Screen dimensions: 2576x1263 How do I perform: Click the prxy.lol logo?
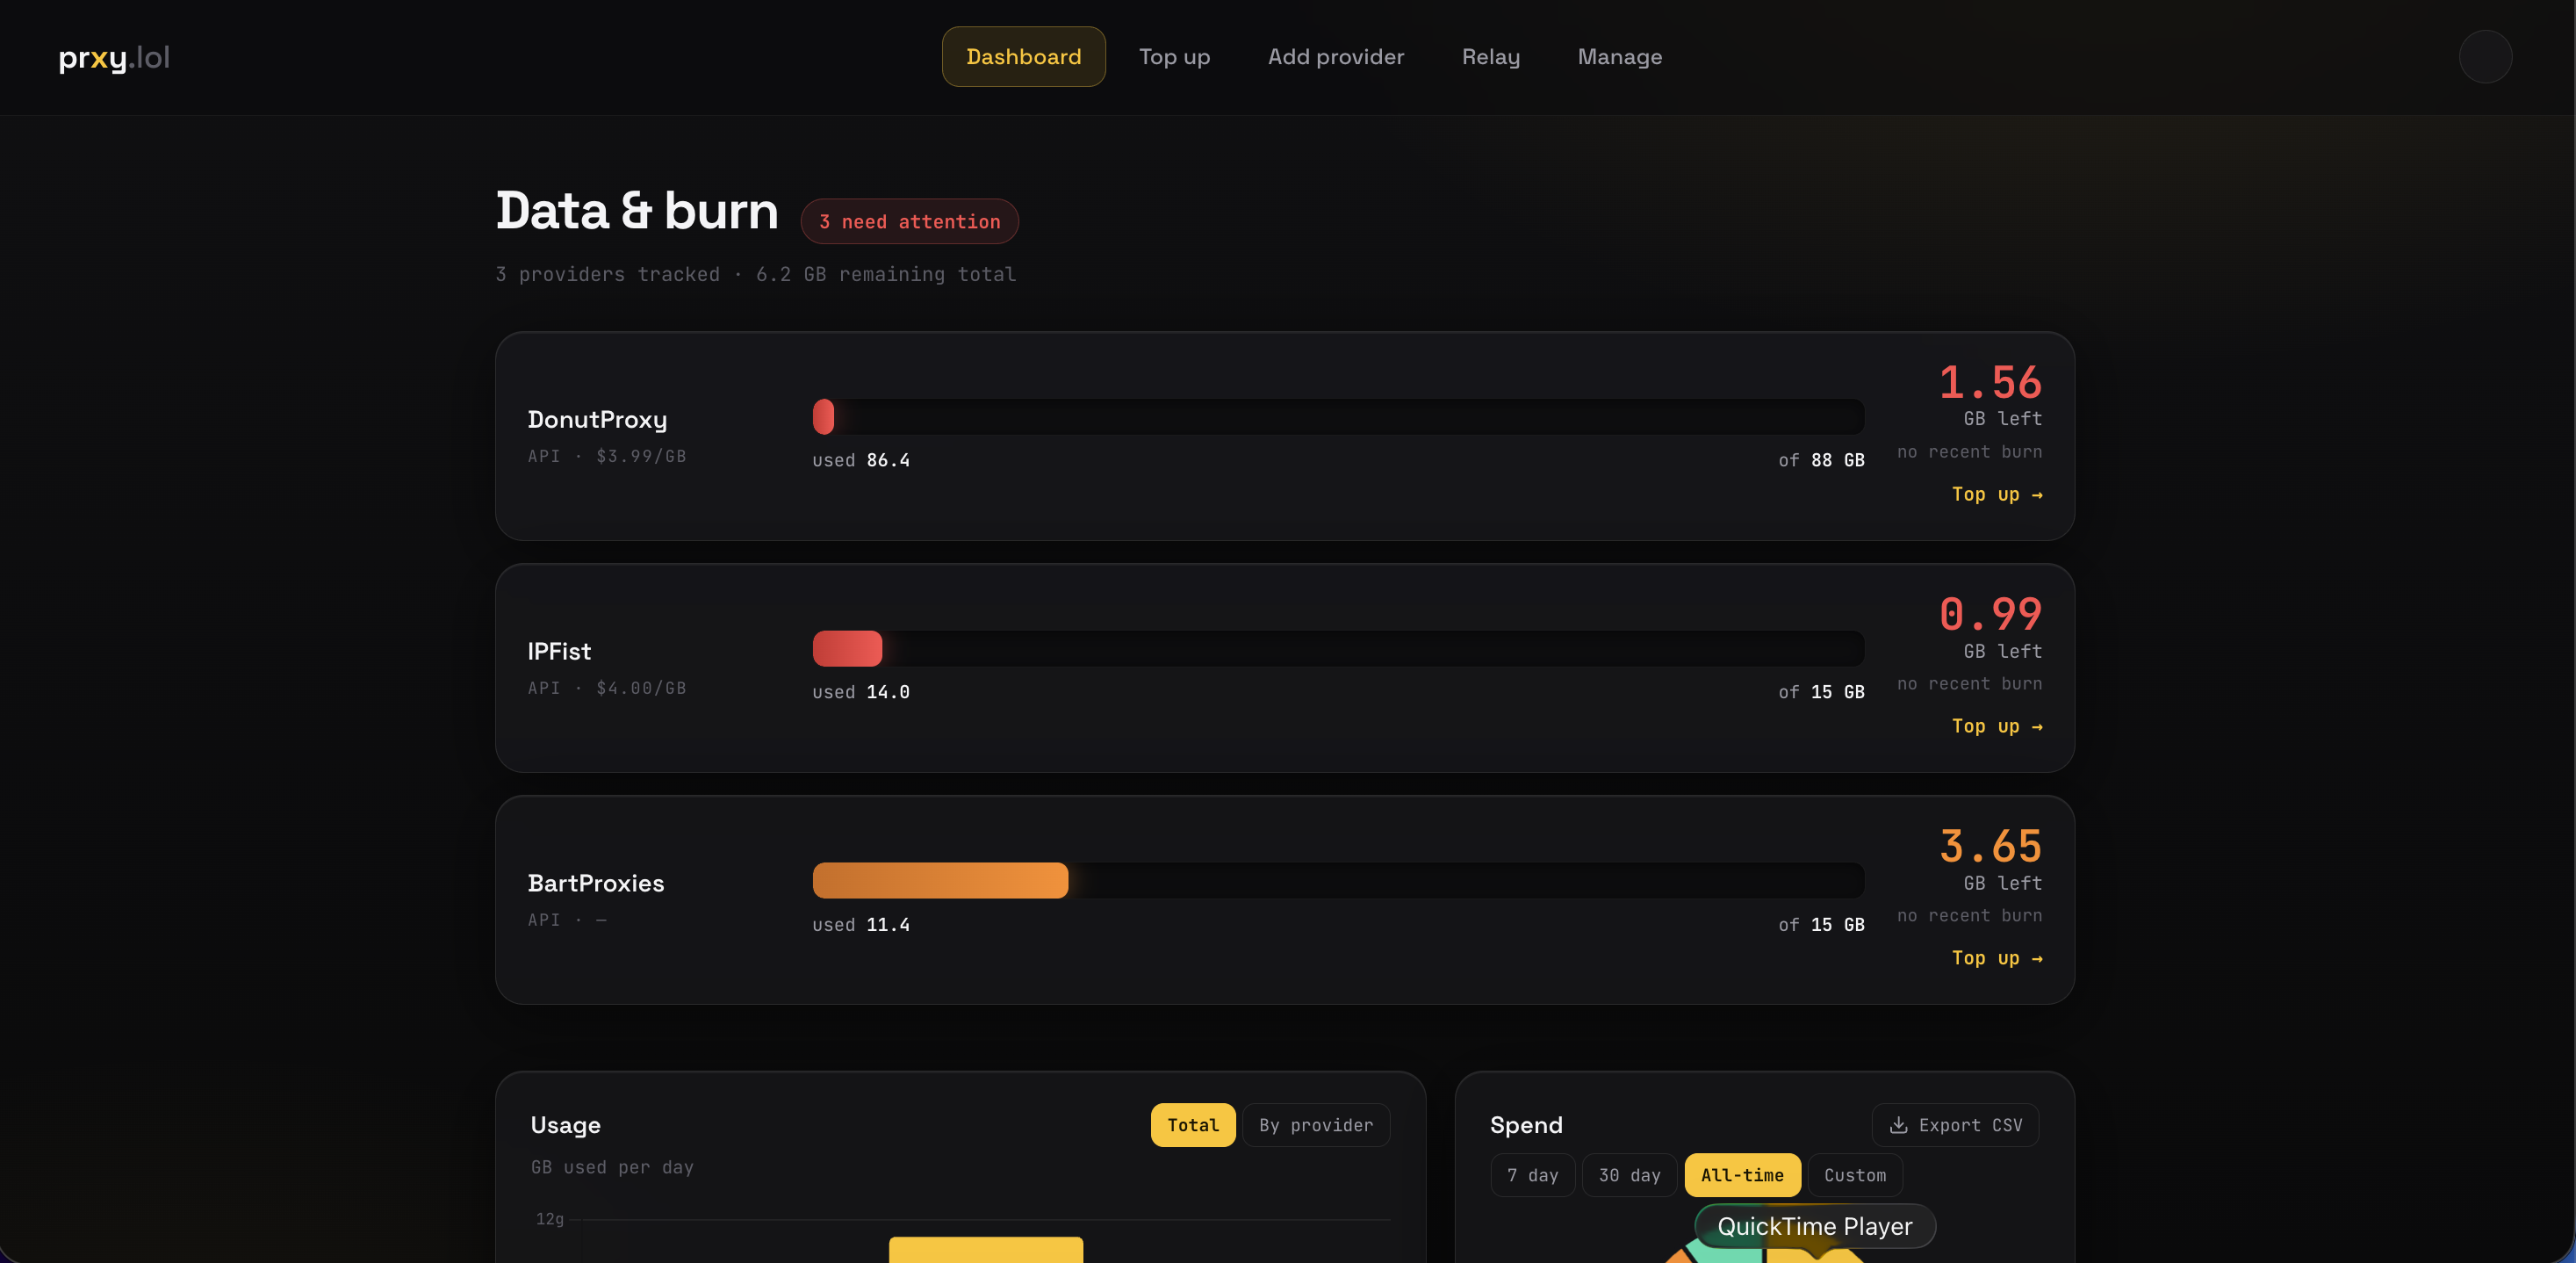114,58
